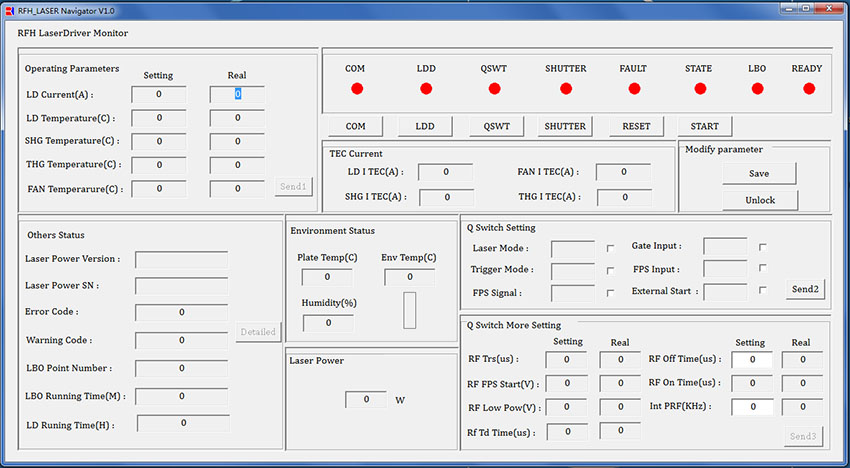Click the LBO Point Number field
850x468 pixels.
click(x=182, y=368)
